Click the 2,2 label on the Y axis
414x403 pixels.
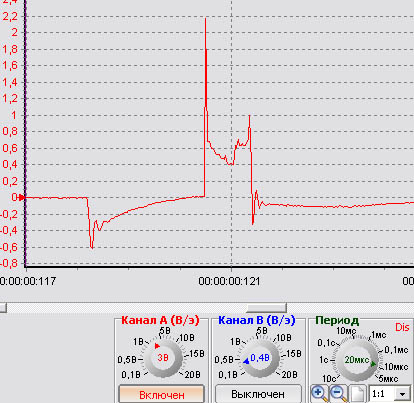(10, 16)
